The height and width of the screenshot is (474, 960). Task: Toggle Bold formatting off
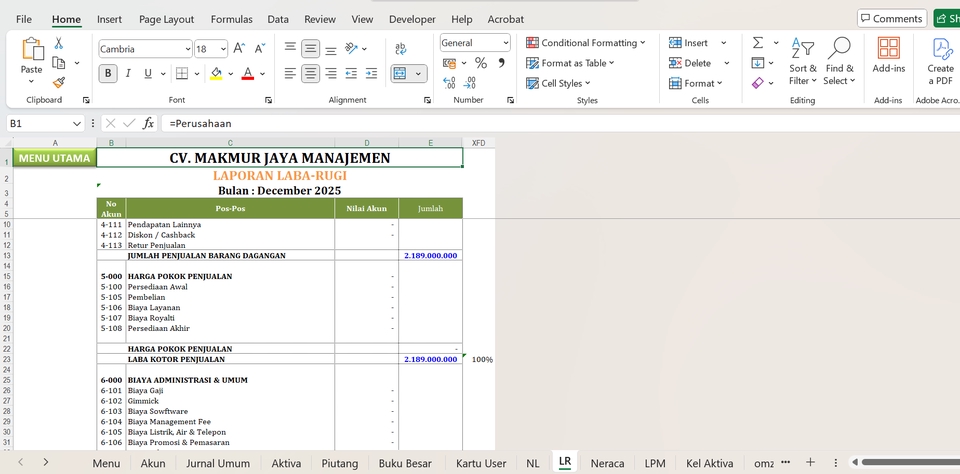tap(108, 73)
